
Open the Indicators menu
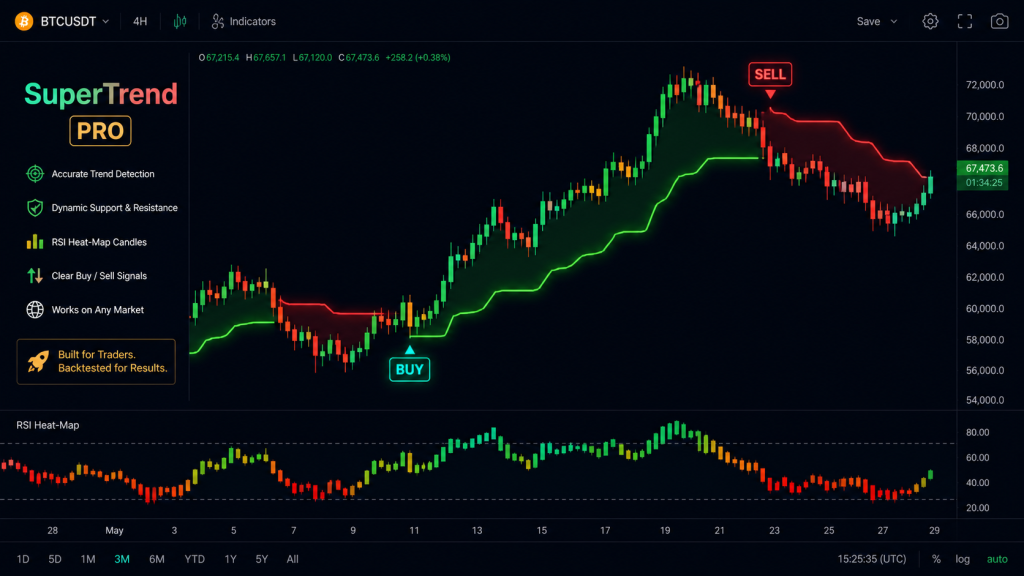coord(244,22)
